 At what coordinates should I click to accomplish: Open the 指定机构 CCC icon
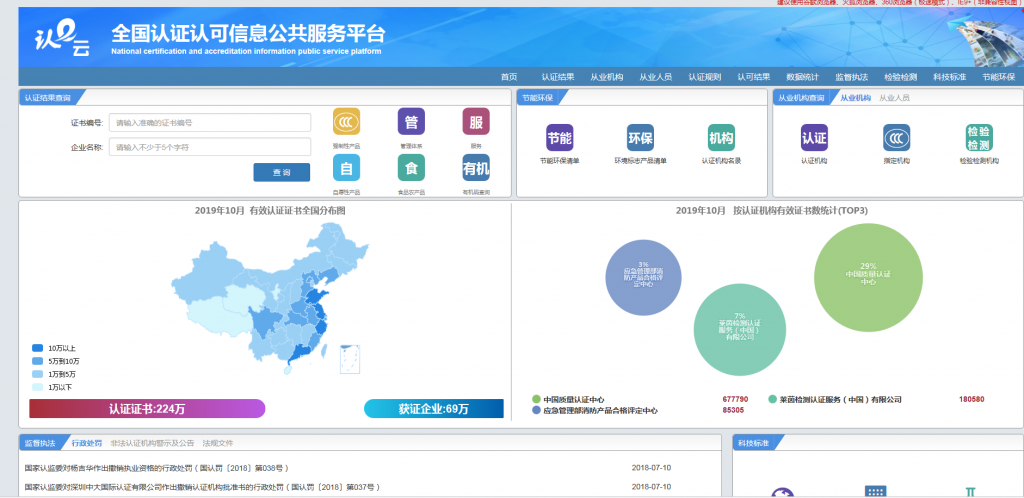click(897, 138)
